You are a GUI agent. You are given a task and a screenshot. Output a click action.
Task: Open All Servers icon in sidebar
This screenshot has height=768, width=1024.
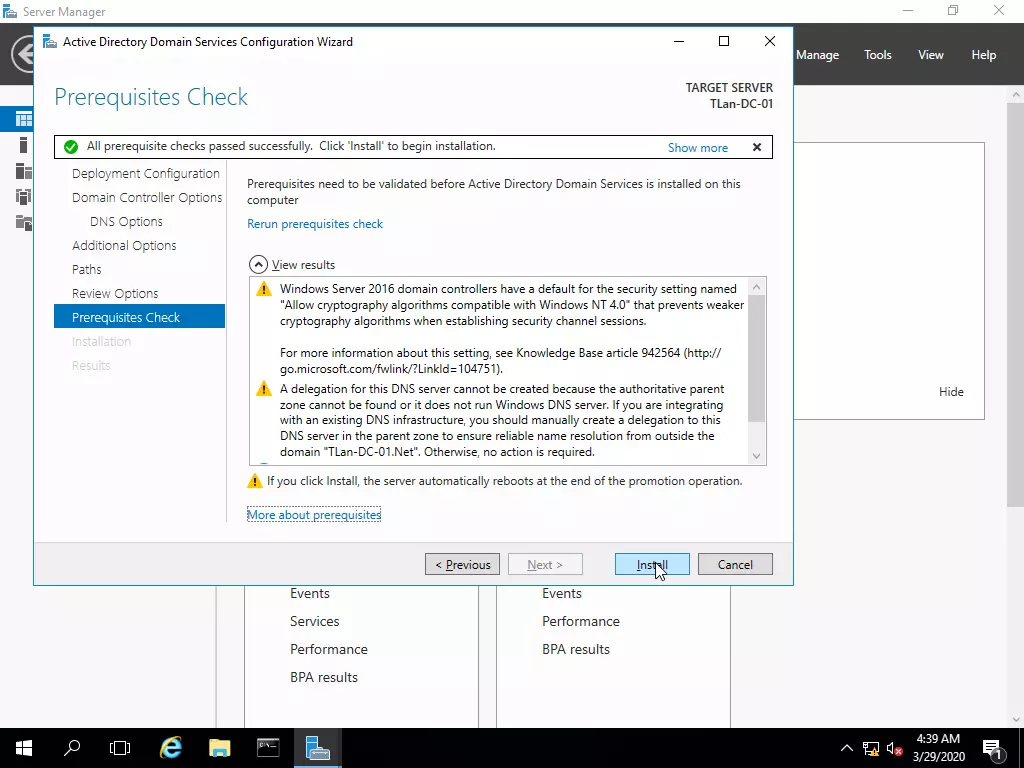(24, 171)
